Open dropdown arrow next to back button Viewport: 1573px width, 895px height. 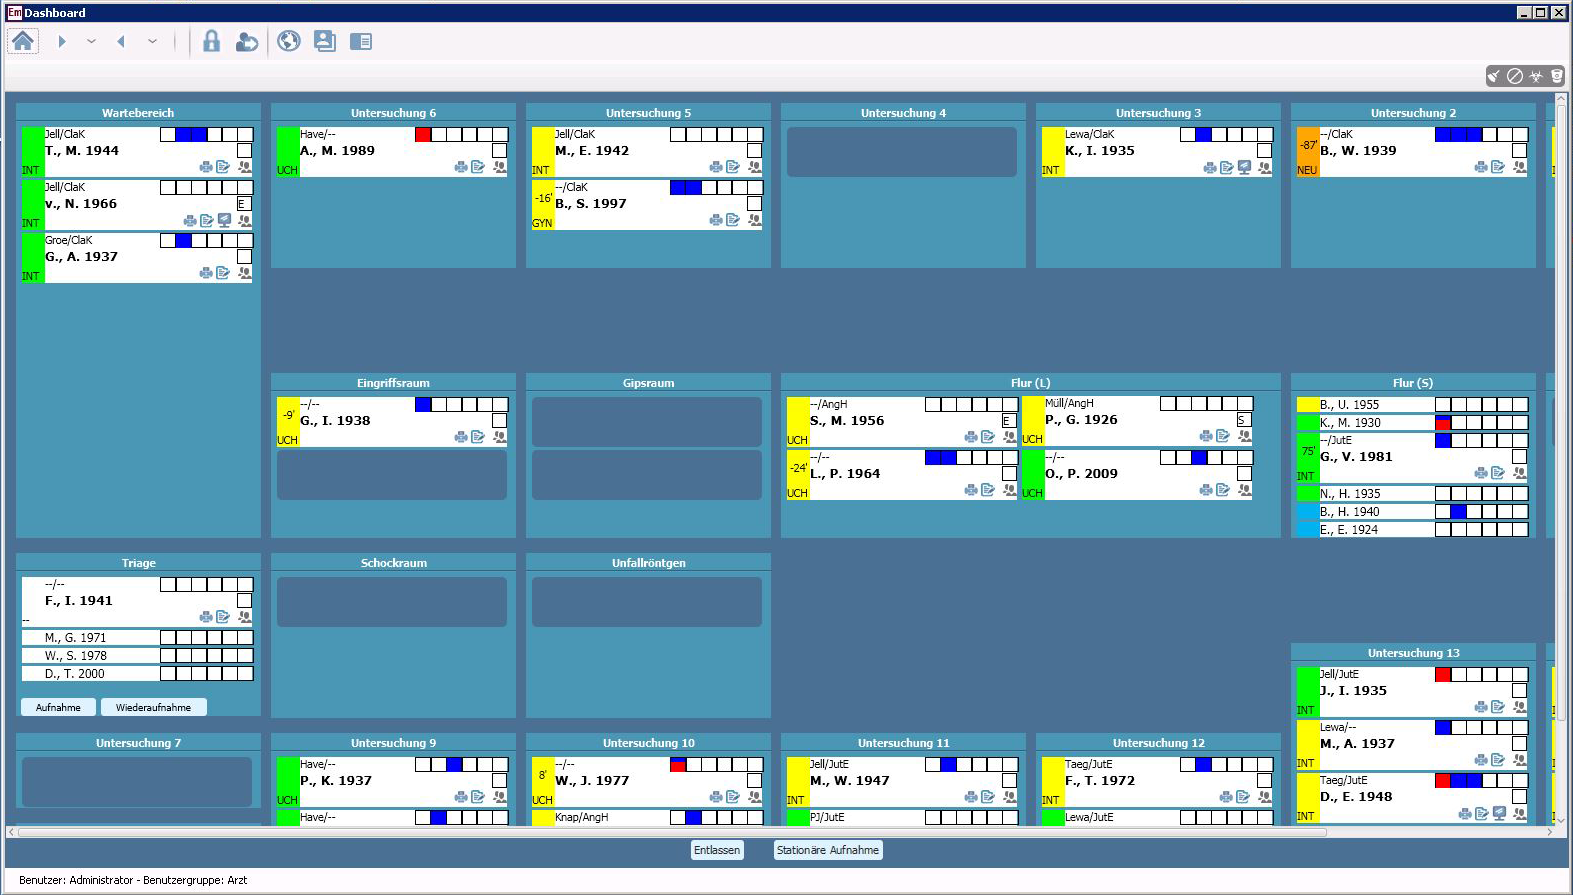152,41
